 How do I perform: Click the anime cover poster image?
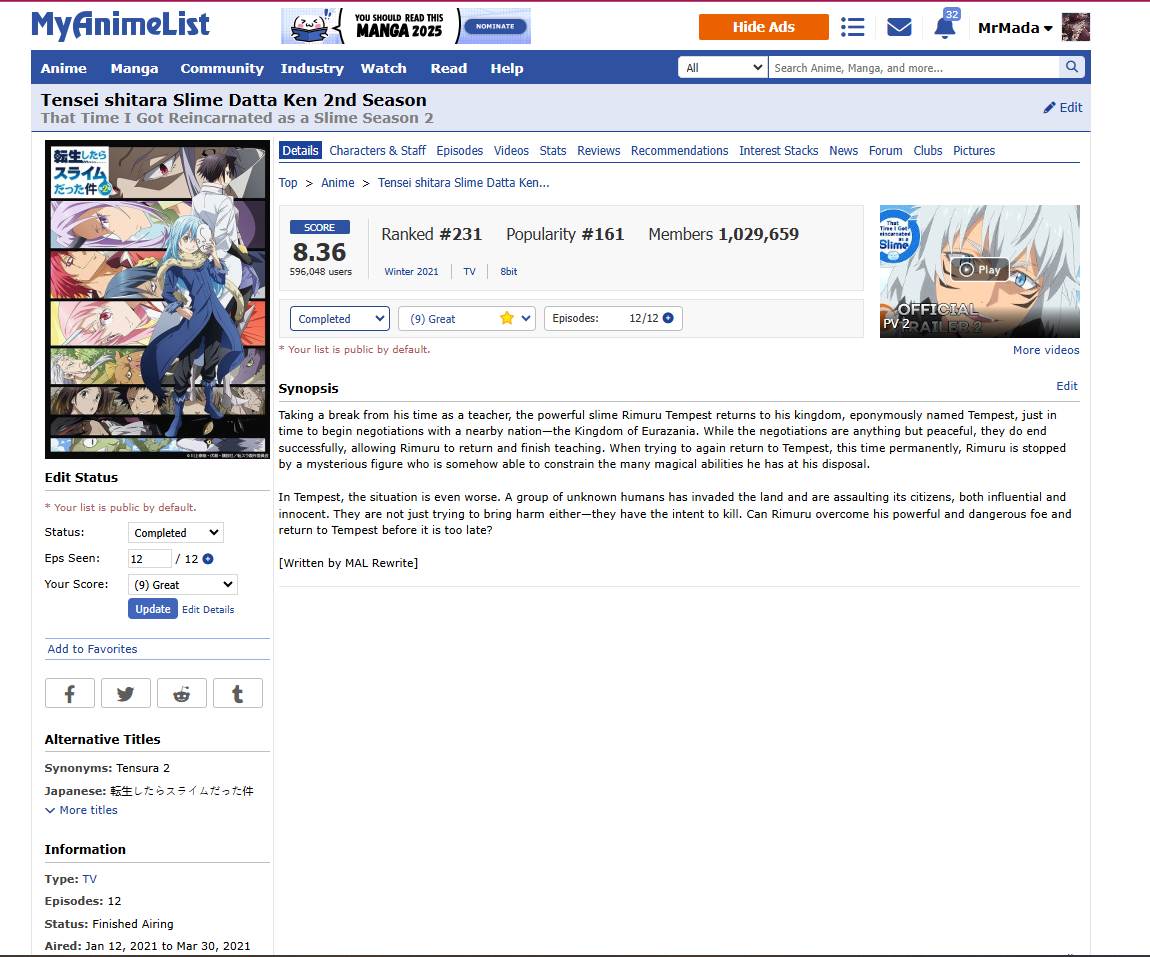pos(157,299)
